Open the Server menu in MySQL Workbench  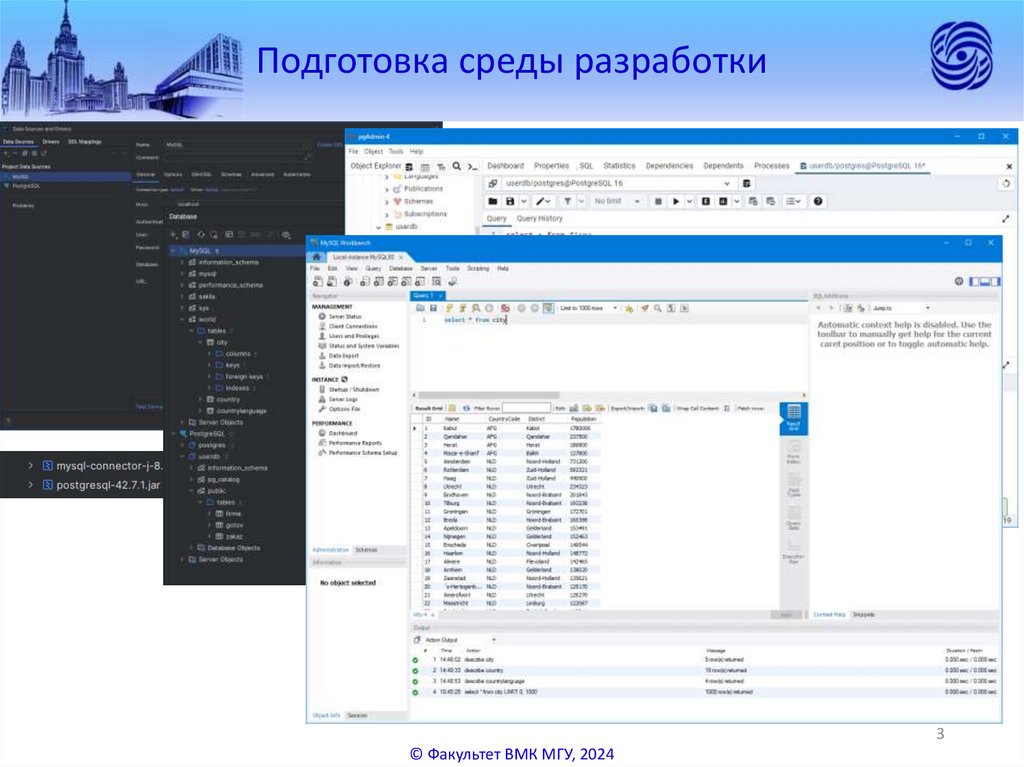pos(429,269)
